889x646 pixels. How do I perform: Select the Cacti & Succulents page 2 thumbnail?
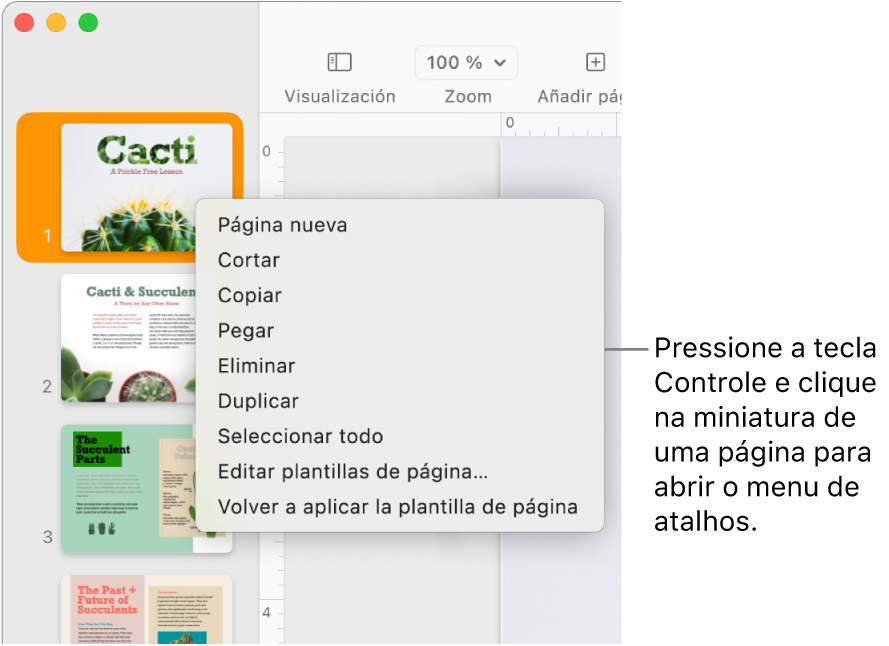(129, 338)
